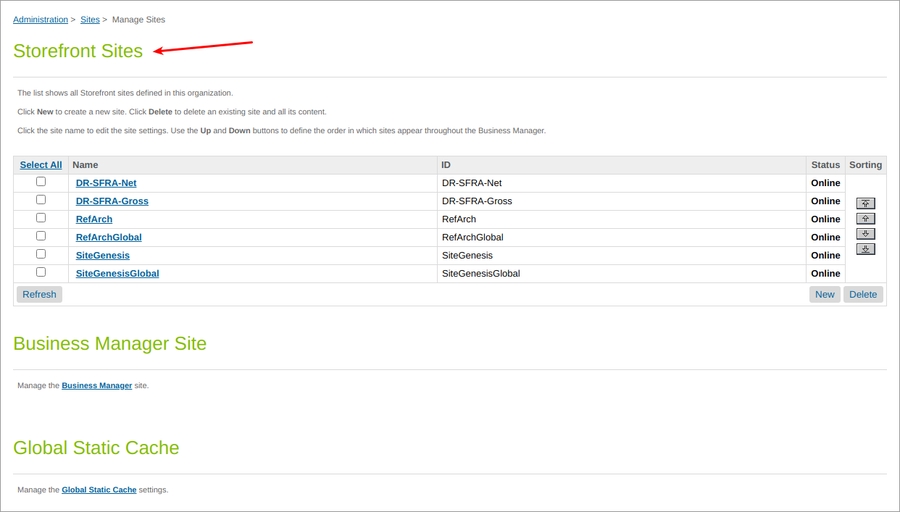Image resolution: width=900 pixels, height=512 pixels.
Task: Toggle the SiteGenesisGlobal checkbox
Action: 41,272
